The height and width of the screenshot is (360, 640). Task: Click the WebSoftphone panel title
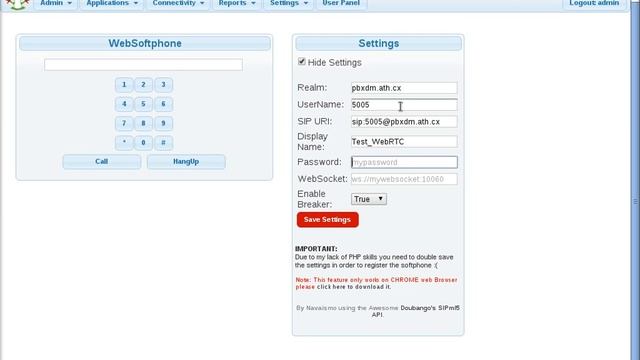tap(145, 43)
